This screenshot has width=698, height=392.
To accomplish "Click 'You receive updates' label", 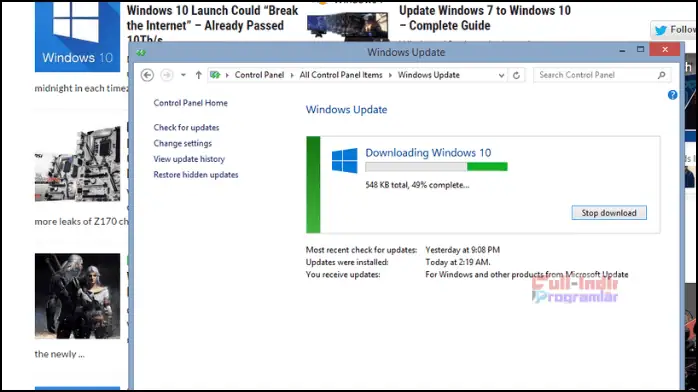I will click(x=343, y=275).
